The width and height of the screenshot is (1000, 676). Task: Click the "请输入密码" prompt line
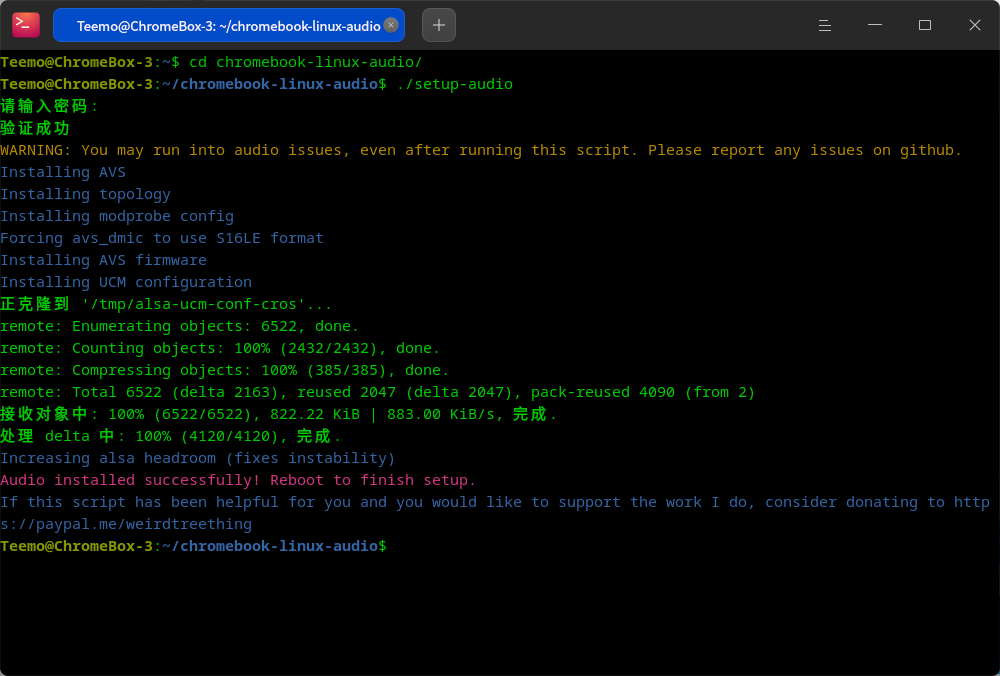coord(49,107)
